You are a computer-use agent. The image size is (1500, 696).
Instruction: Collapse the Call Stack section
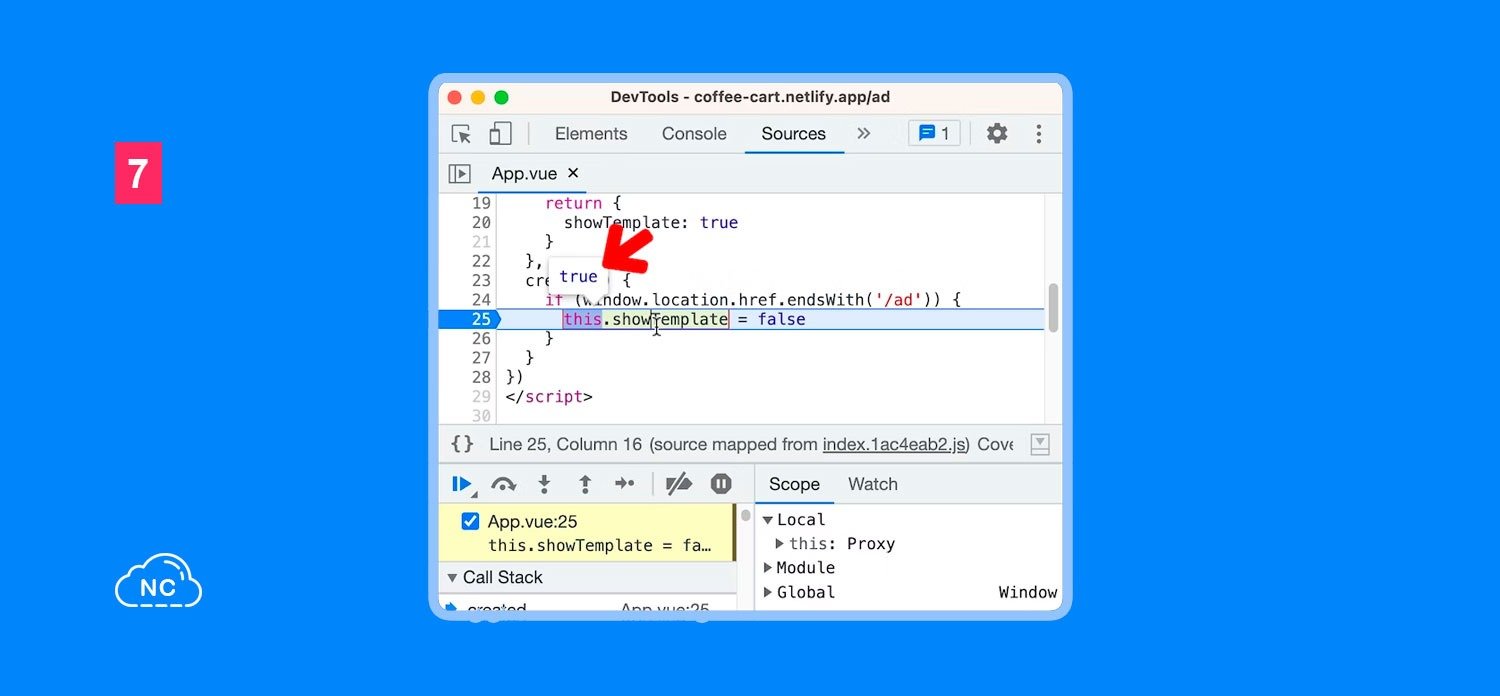tap(452, 578)
